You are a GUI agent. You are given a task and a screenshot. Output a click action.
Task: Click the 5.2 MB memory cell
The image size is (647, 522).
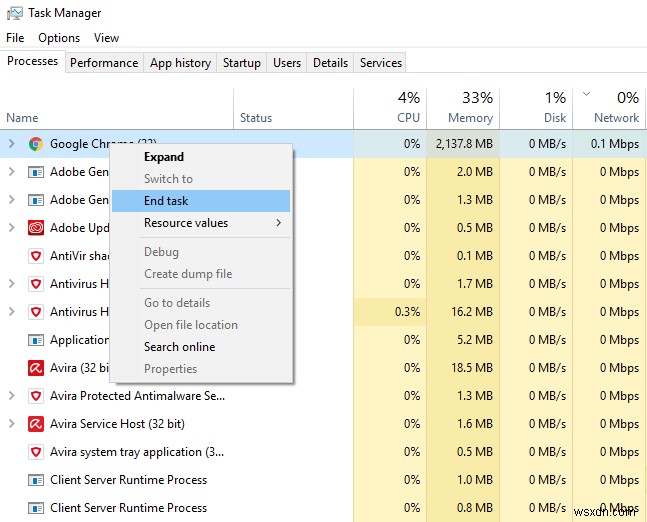463,340
